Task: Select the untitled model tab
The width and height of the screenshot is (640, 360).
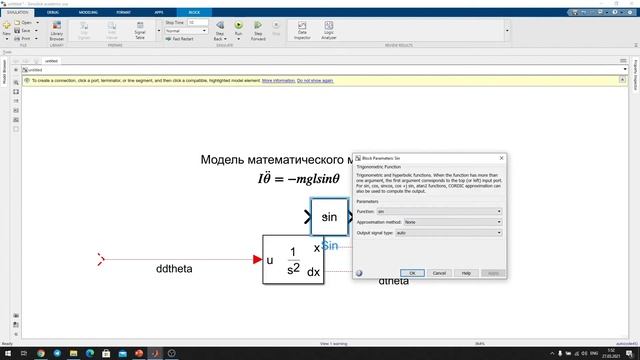Action: click(x=51, y=61)
